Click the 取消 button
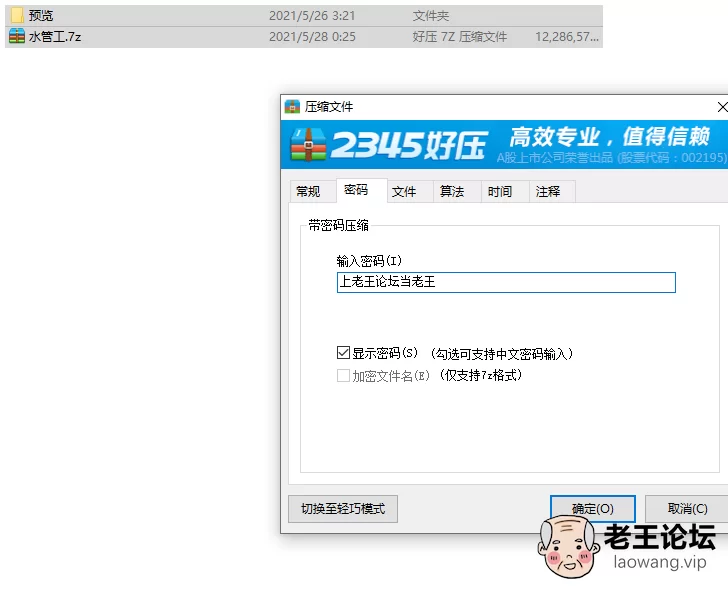 (x=686, y=509)
